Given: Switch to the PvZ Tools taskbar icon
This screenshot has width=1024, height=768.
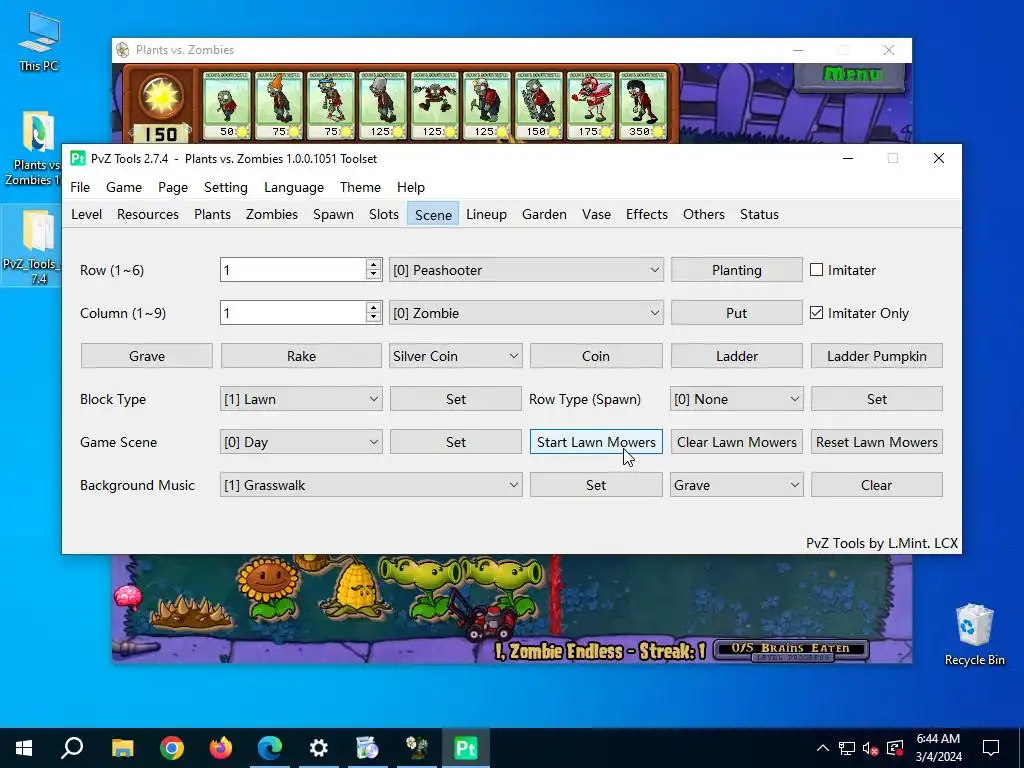Looking at the screenshot, I should coord(466,748).
